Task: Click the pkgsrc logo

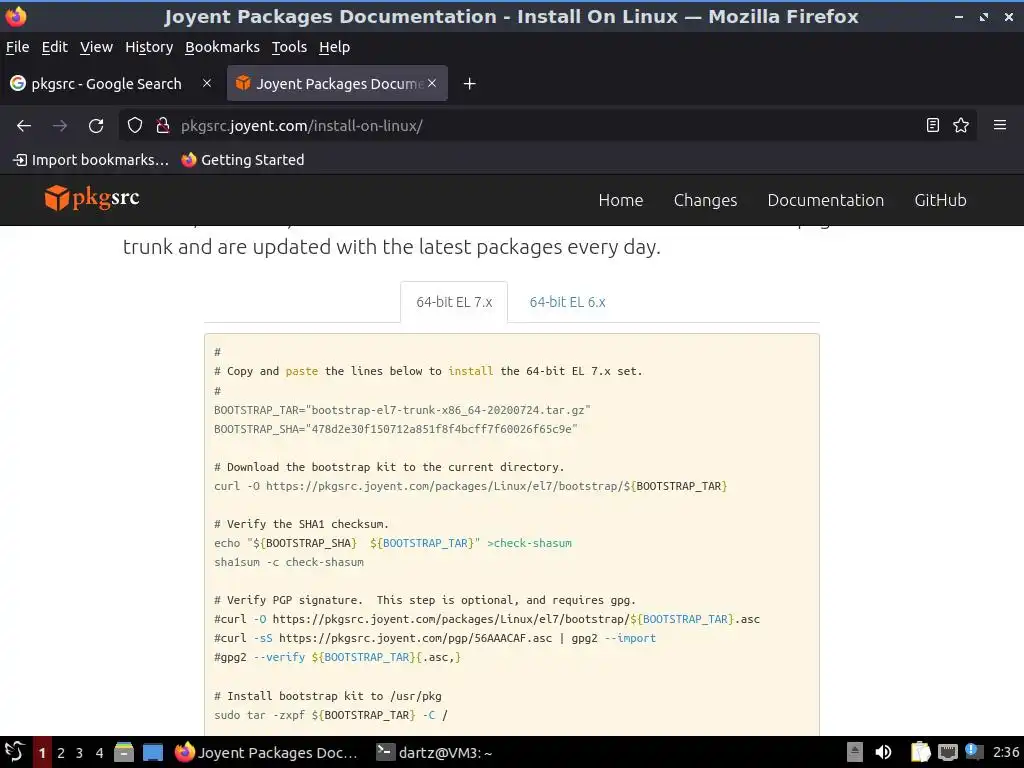Action: [92, 198]
